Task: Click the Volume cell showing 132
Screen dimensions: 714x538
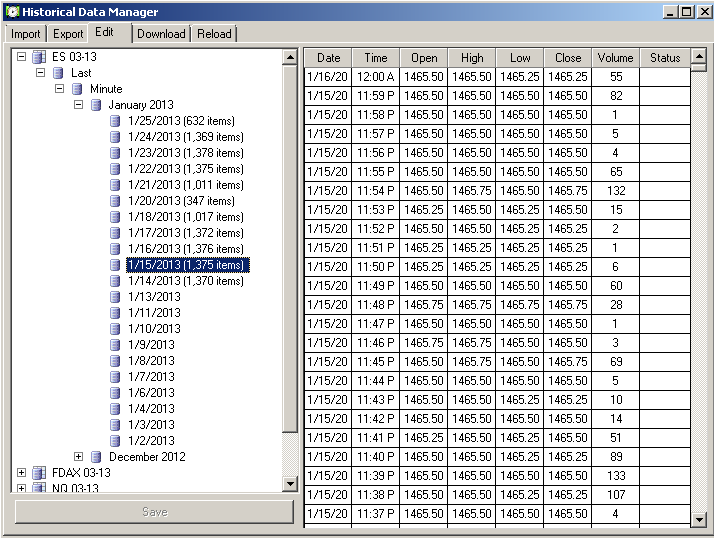Action: (x=616, y=191)
